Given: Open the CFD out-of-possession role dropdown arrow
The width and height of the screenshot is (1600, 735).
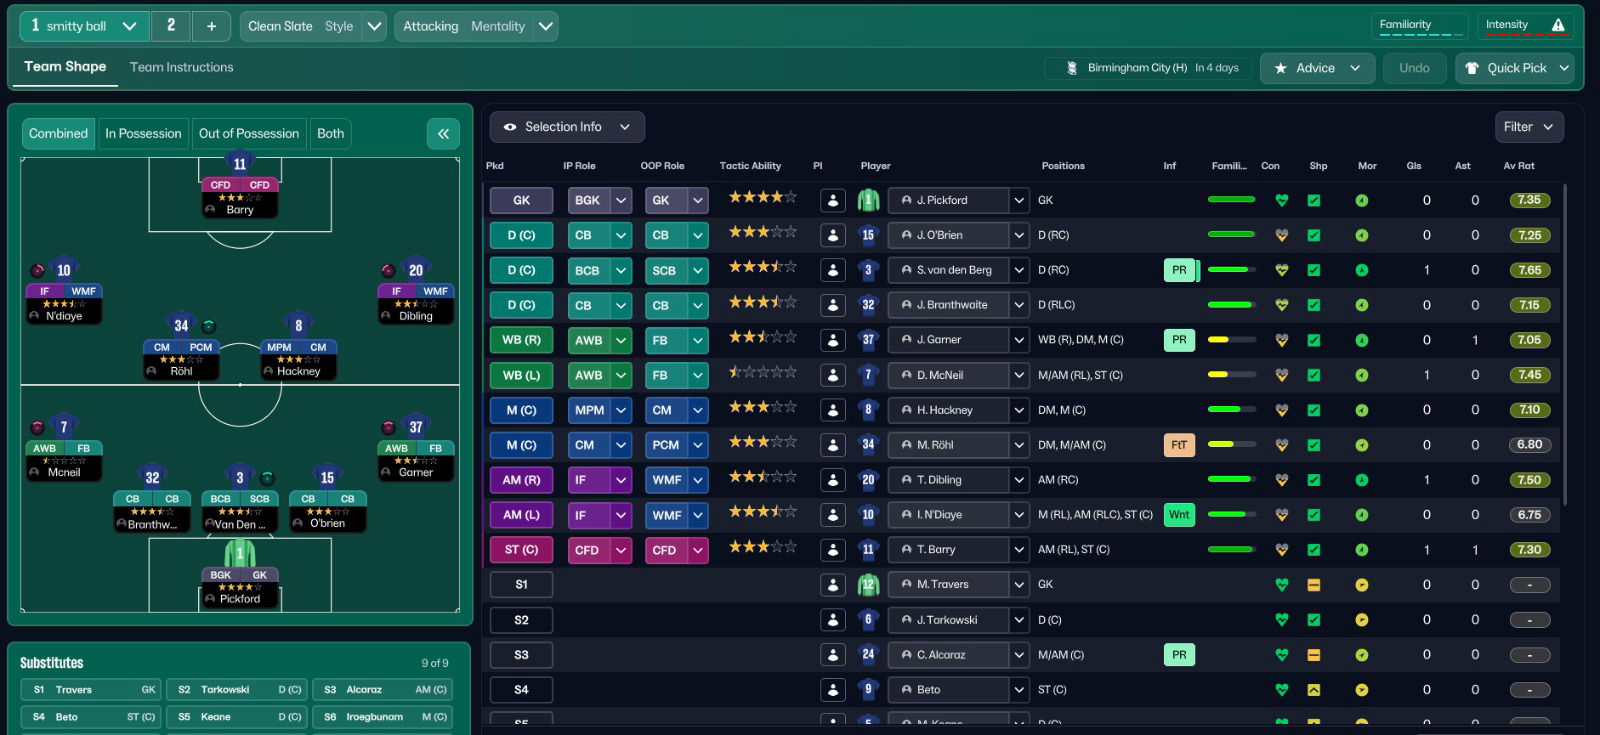Looking at the screenshot, I should [698, 550].
